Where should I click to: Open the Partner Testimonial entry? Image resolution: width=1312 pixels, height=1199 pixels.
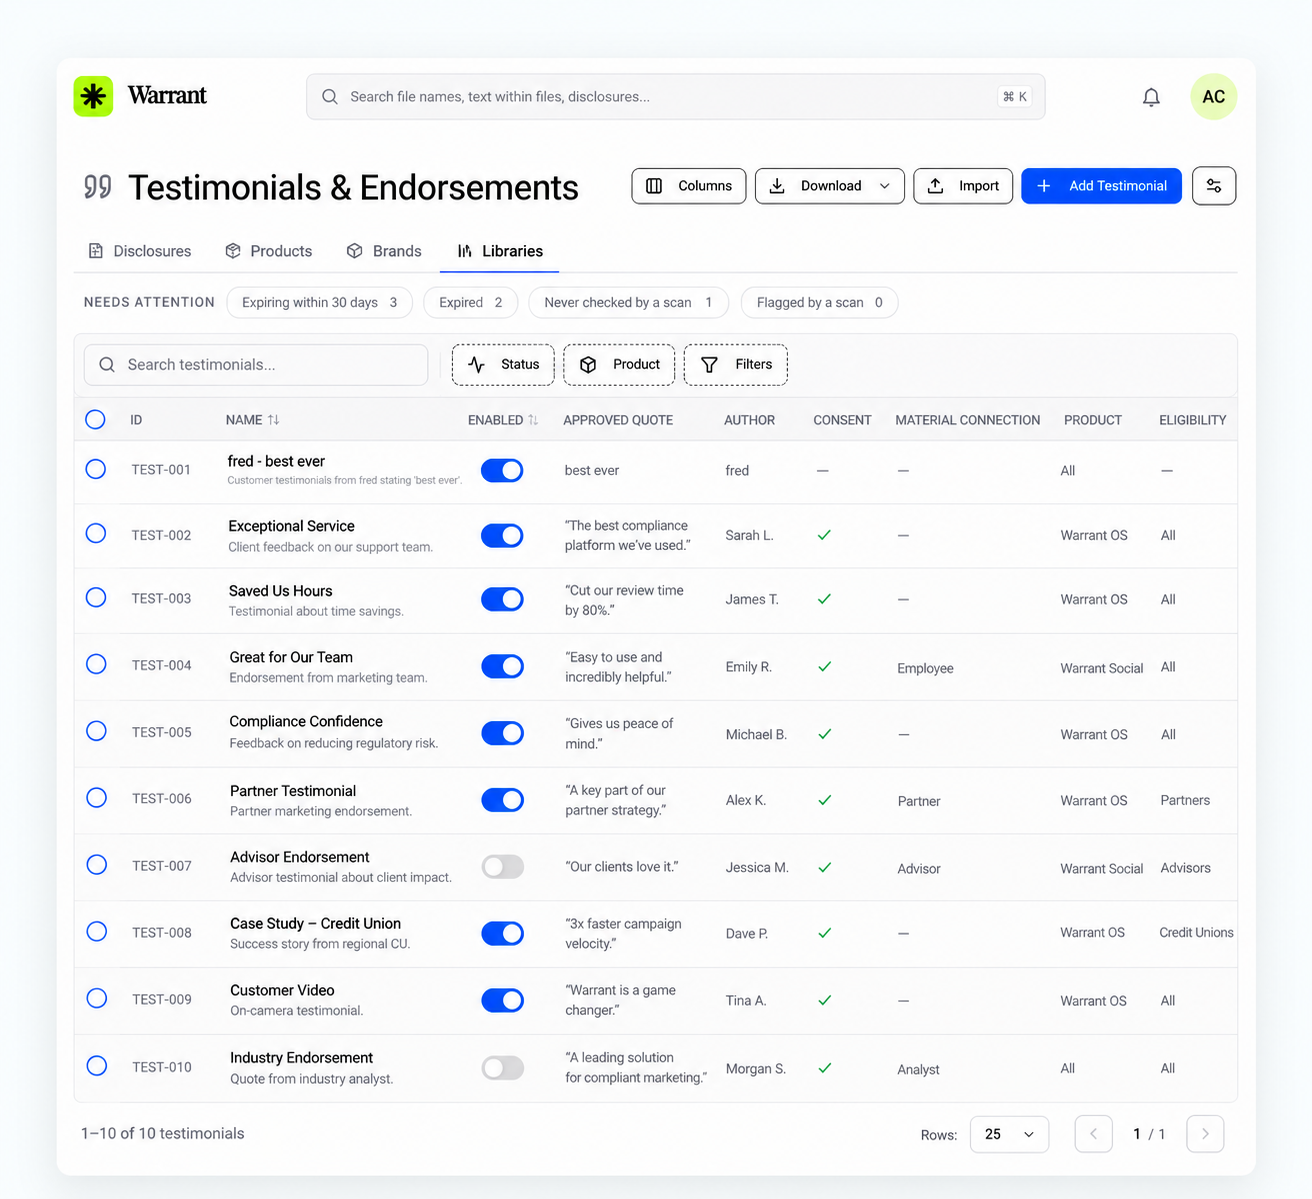click(293, 791)
